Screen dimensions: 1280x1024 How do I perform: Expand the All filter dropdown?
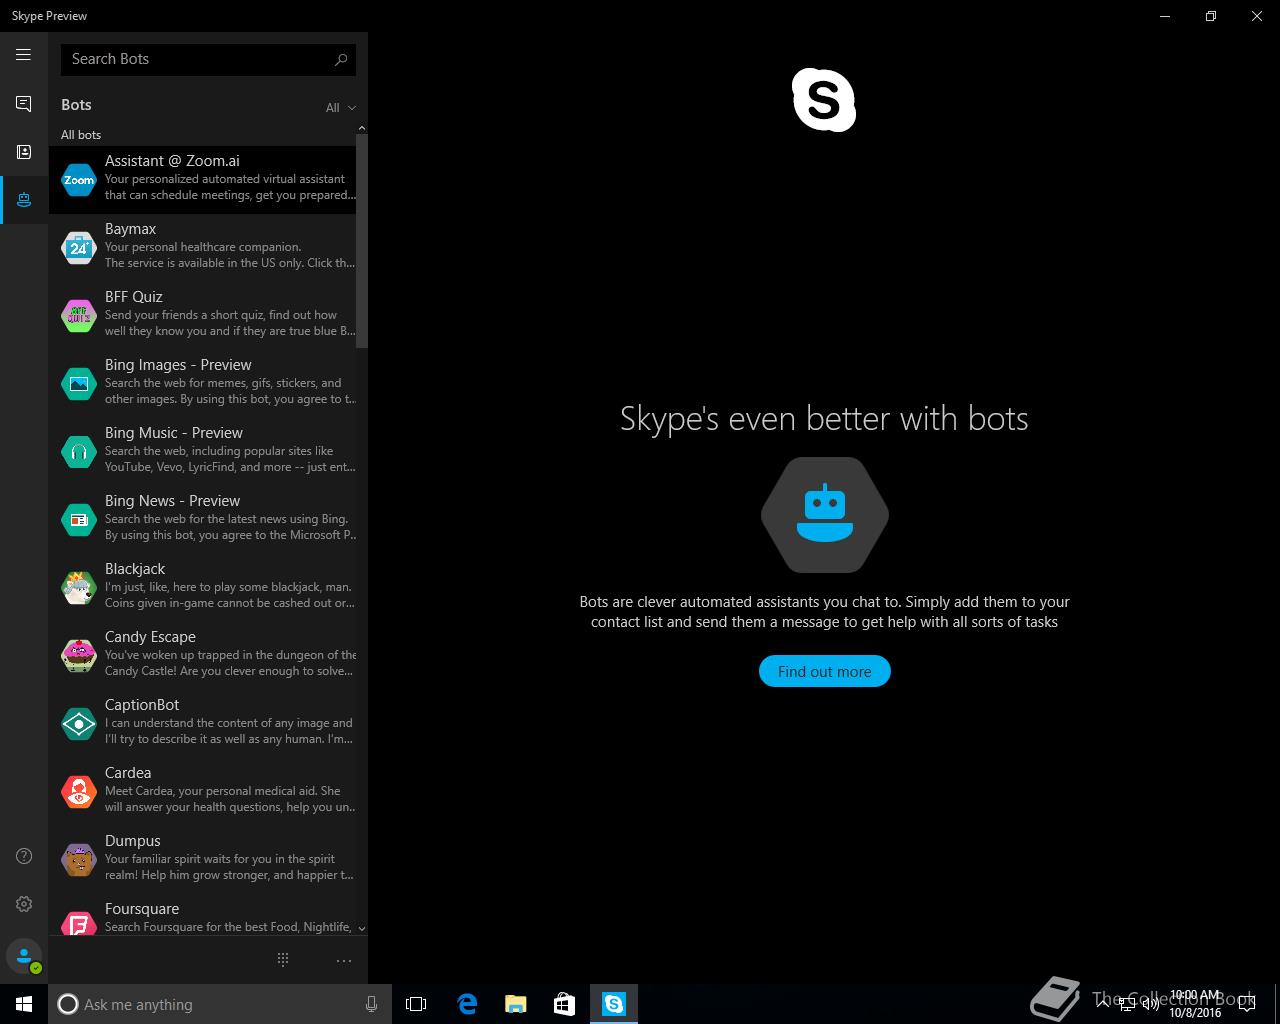pos(340,107)
